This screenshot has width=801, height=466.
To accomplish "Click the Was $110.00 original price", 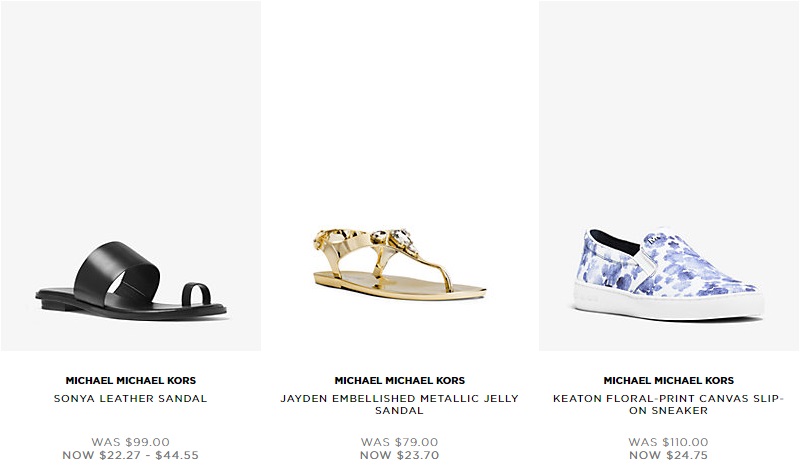I will [x=668, y=442].
